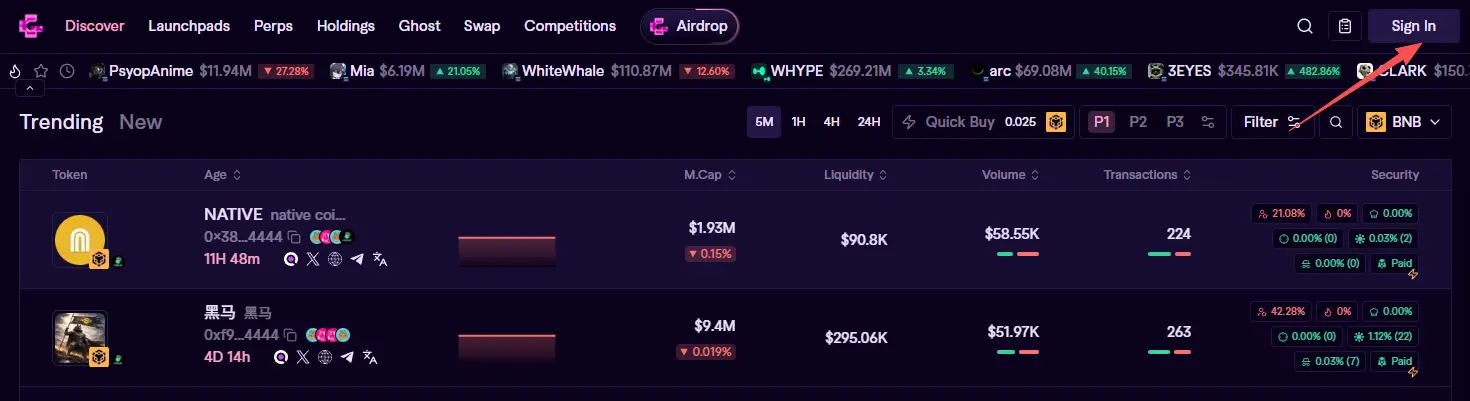Image resolution: width=1470 pixels, height=401 pixels.
Task: Copy the NATIVE token contract address
Action: point(294,237)
